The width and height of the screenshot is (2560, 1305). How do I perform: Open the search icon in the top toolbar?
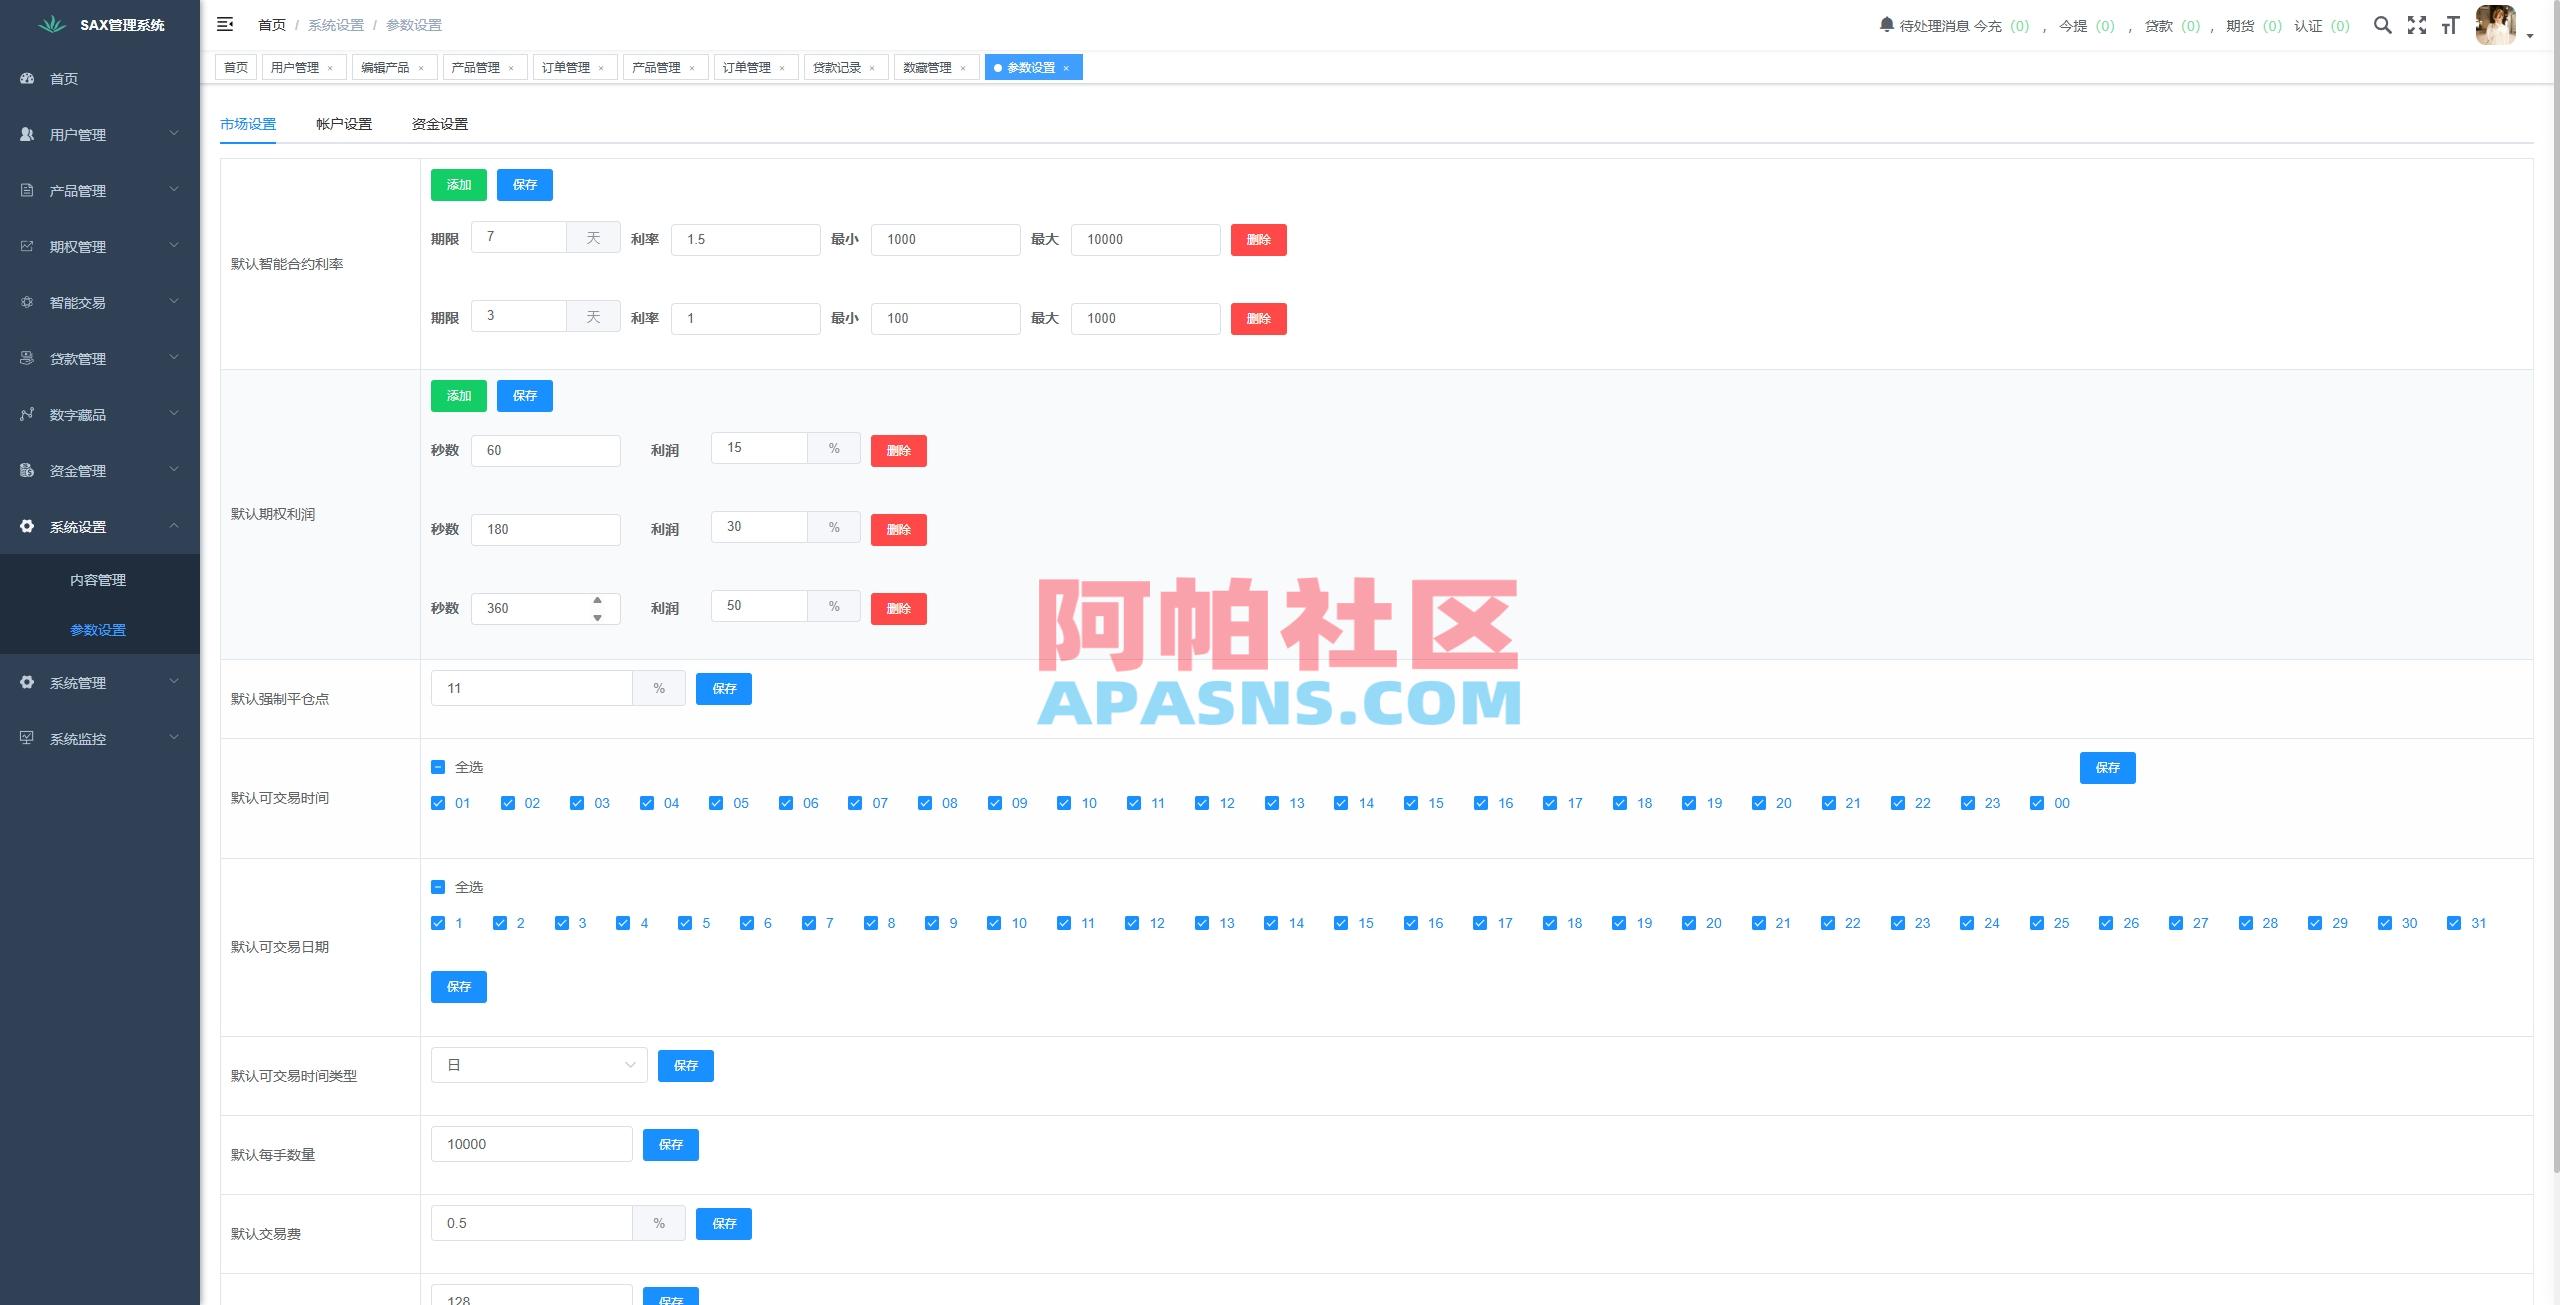pyautogui.click(x=2383, y=25)
